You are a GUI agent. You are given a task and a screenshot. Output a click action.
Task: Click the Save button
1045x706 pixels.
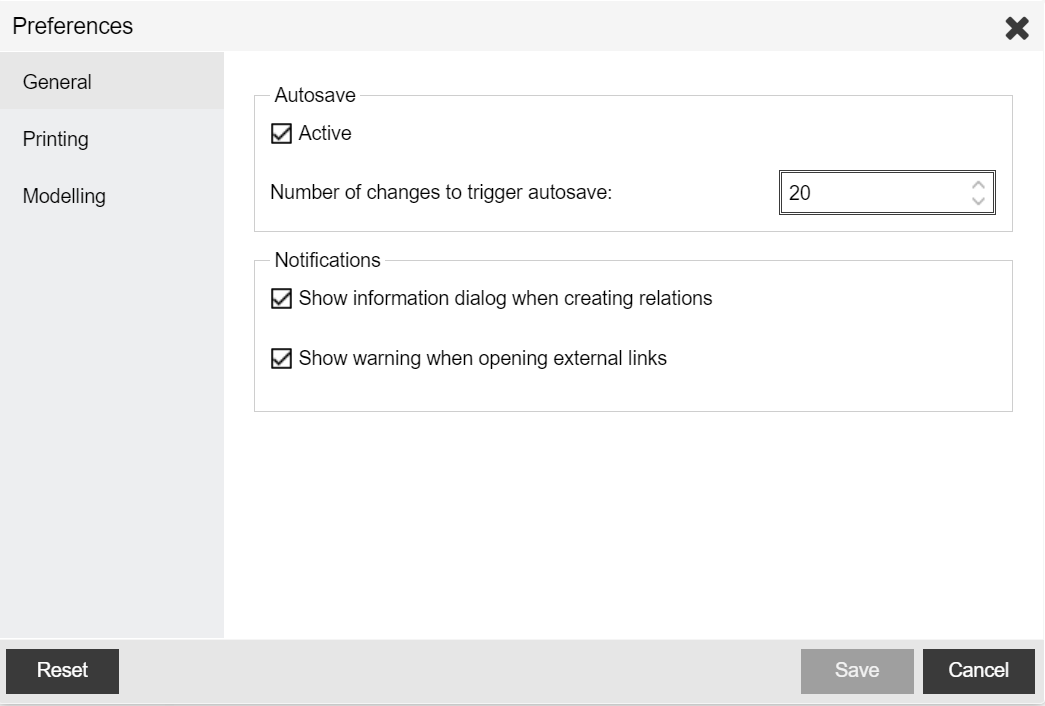coord(857,670)
